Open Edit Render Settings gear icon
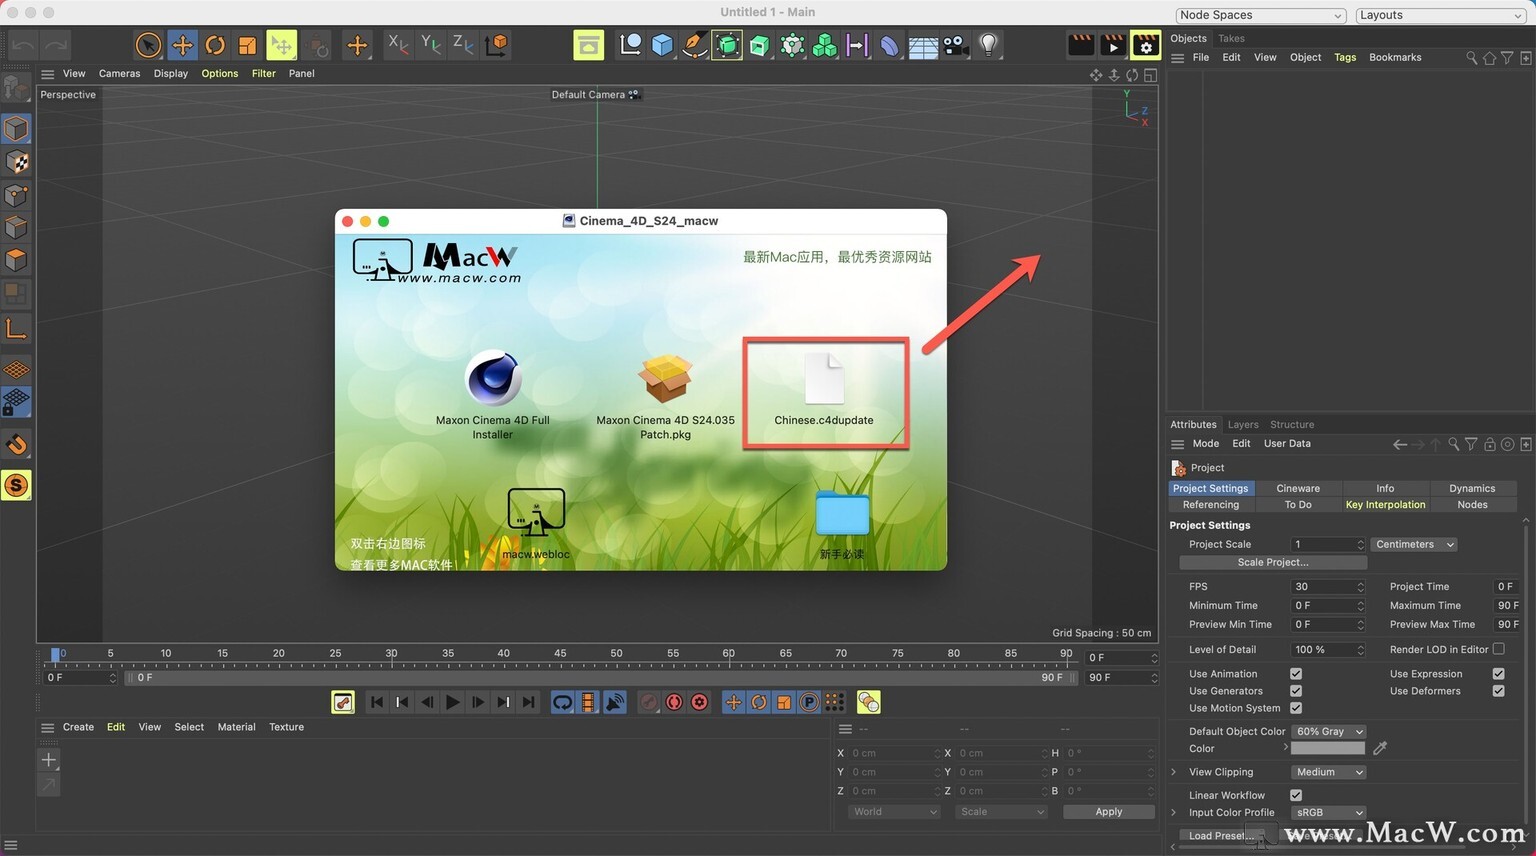This screenshot has width=1536, height=856. click(1145, 45)
